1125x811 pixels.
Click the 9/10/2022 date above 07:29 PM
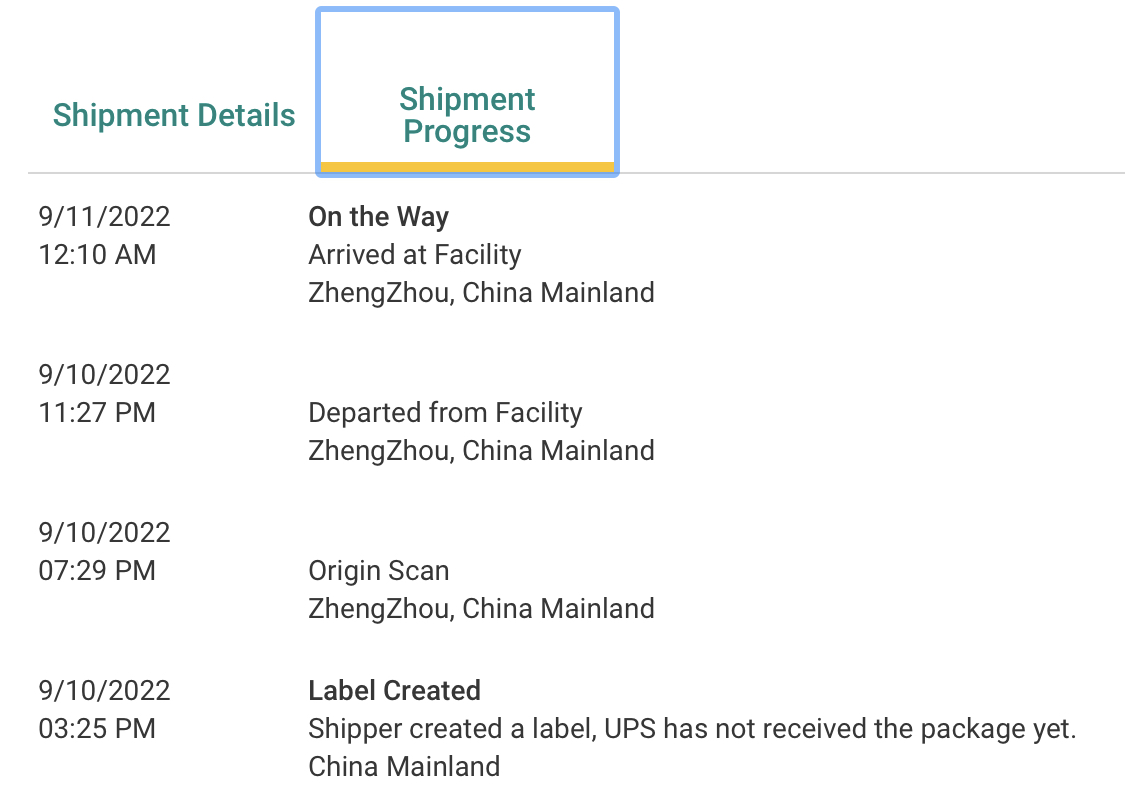(x=104, y=533)
